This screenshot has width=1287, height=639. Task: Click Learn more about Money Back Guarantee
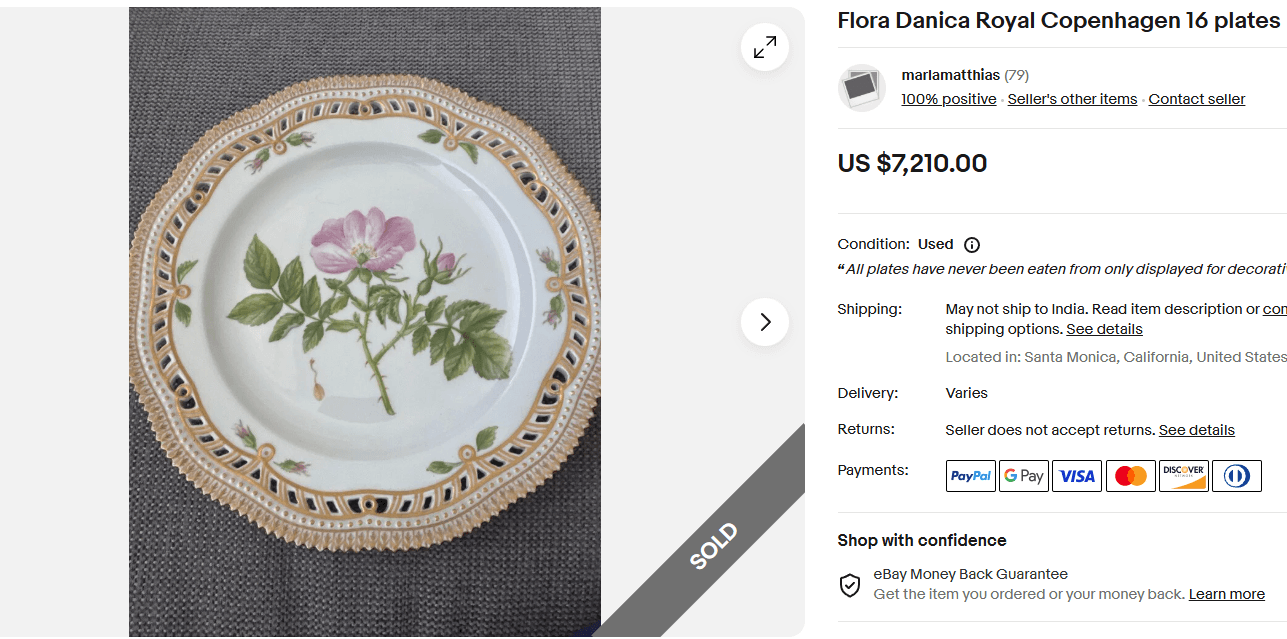(1225, 594)
